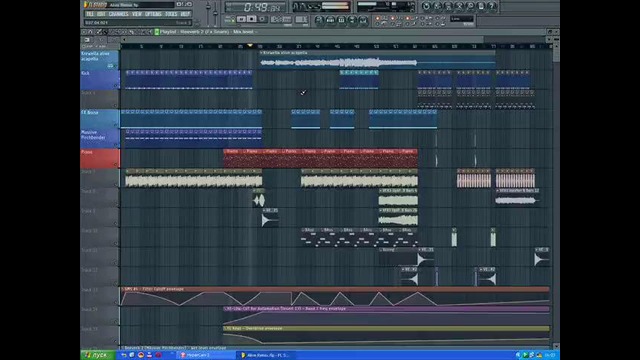
Task: Open the HELP menu
Action: [x=185, y=14]
